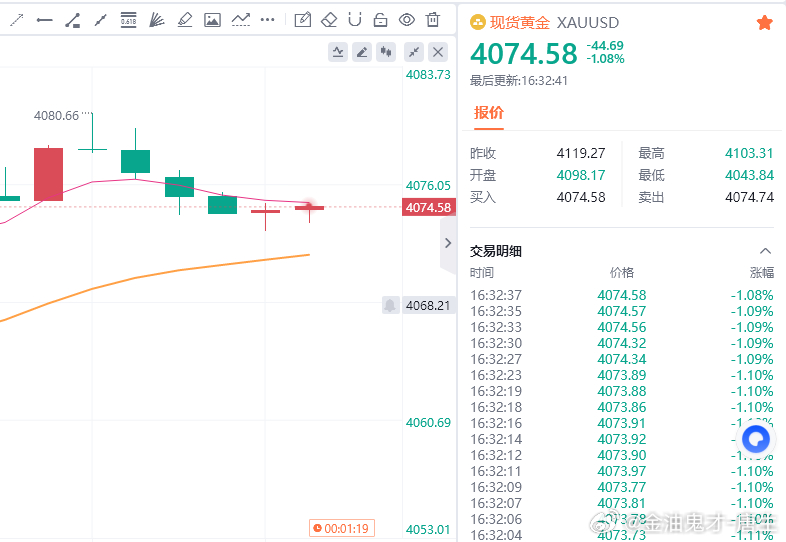The width and height of the screenshot is (786, 542).
Task: Click the axis label 4083.73
Action: (x=429, y=75)
